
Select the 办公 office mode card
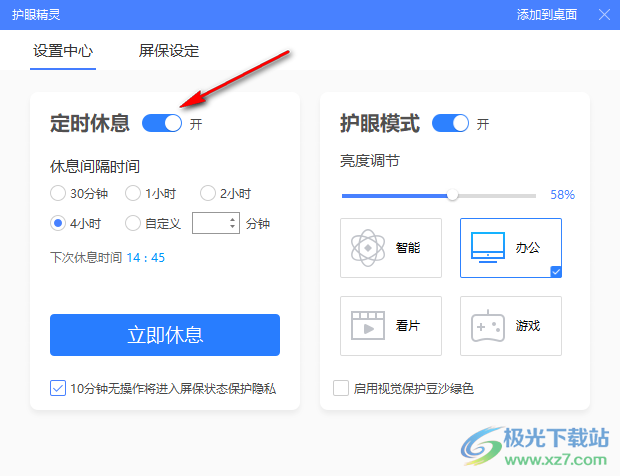click(x=511, y=248)
